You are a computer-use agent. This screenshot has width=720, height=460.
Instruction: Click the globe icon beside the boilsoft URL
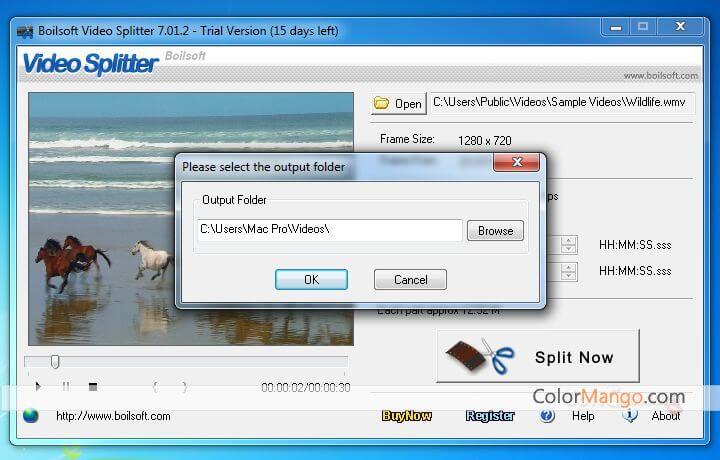click(31, 415)
